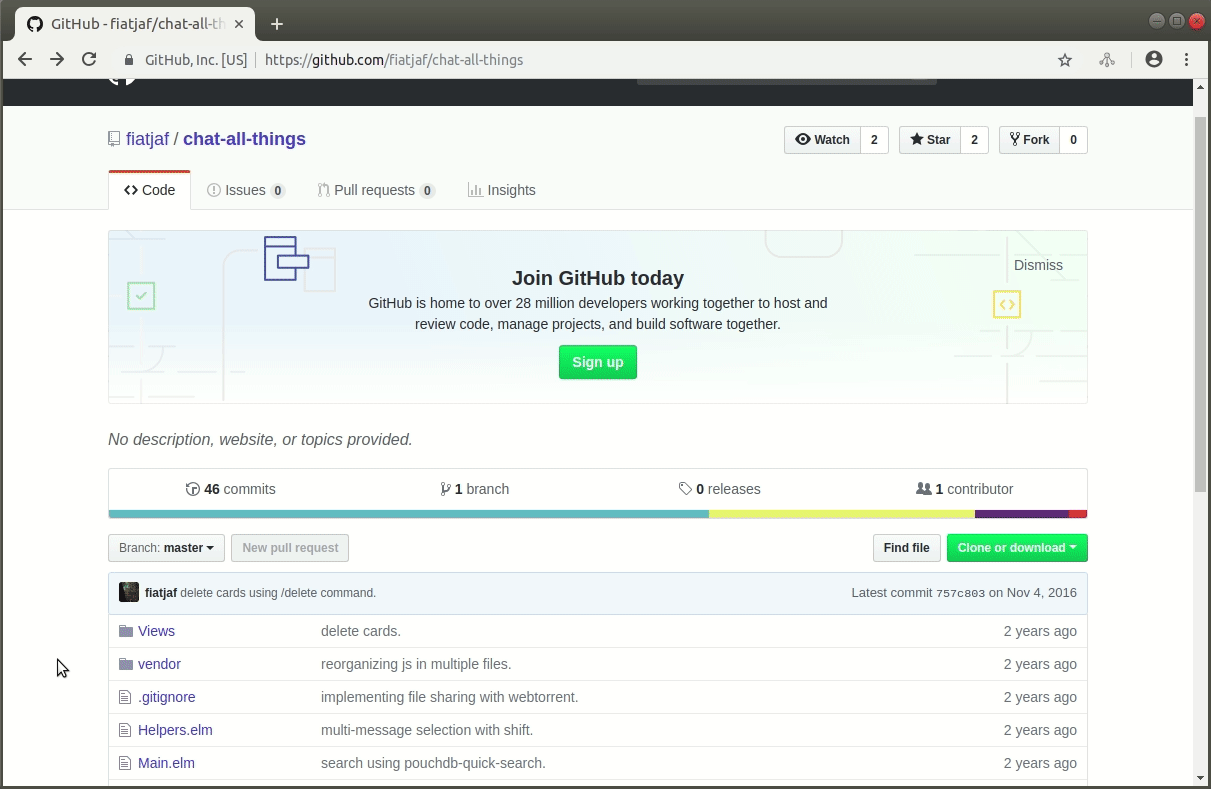
Task: Open the vendor folder
Action: pyautogui.click(x=159, y=664)
